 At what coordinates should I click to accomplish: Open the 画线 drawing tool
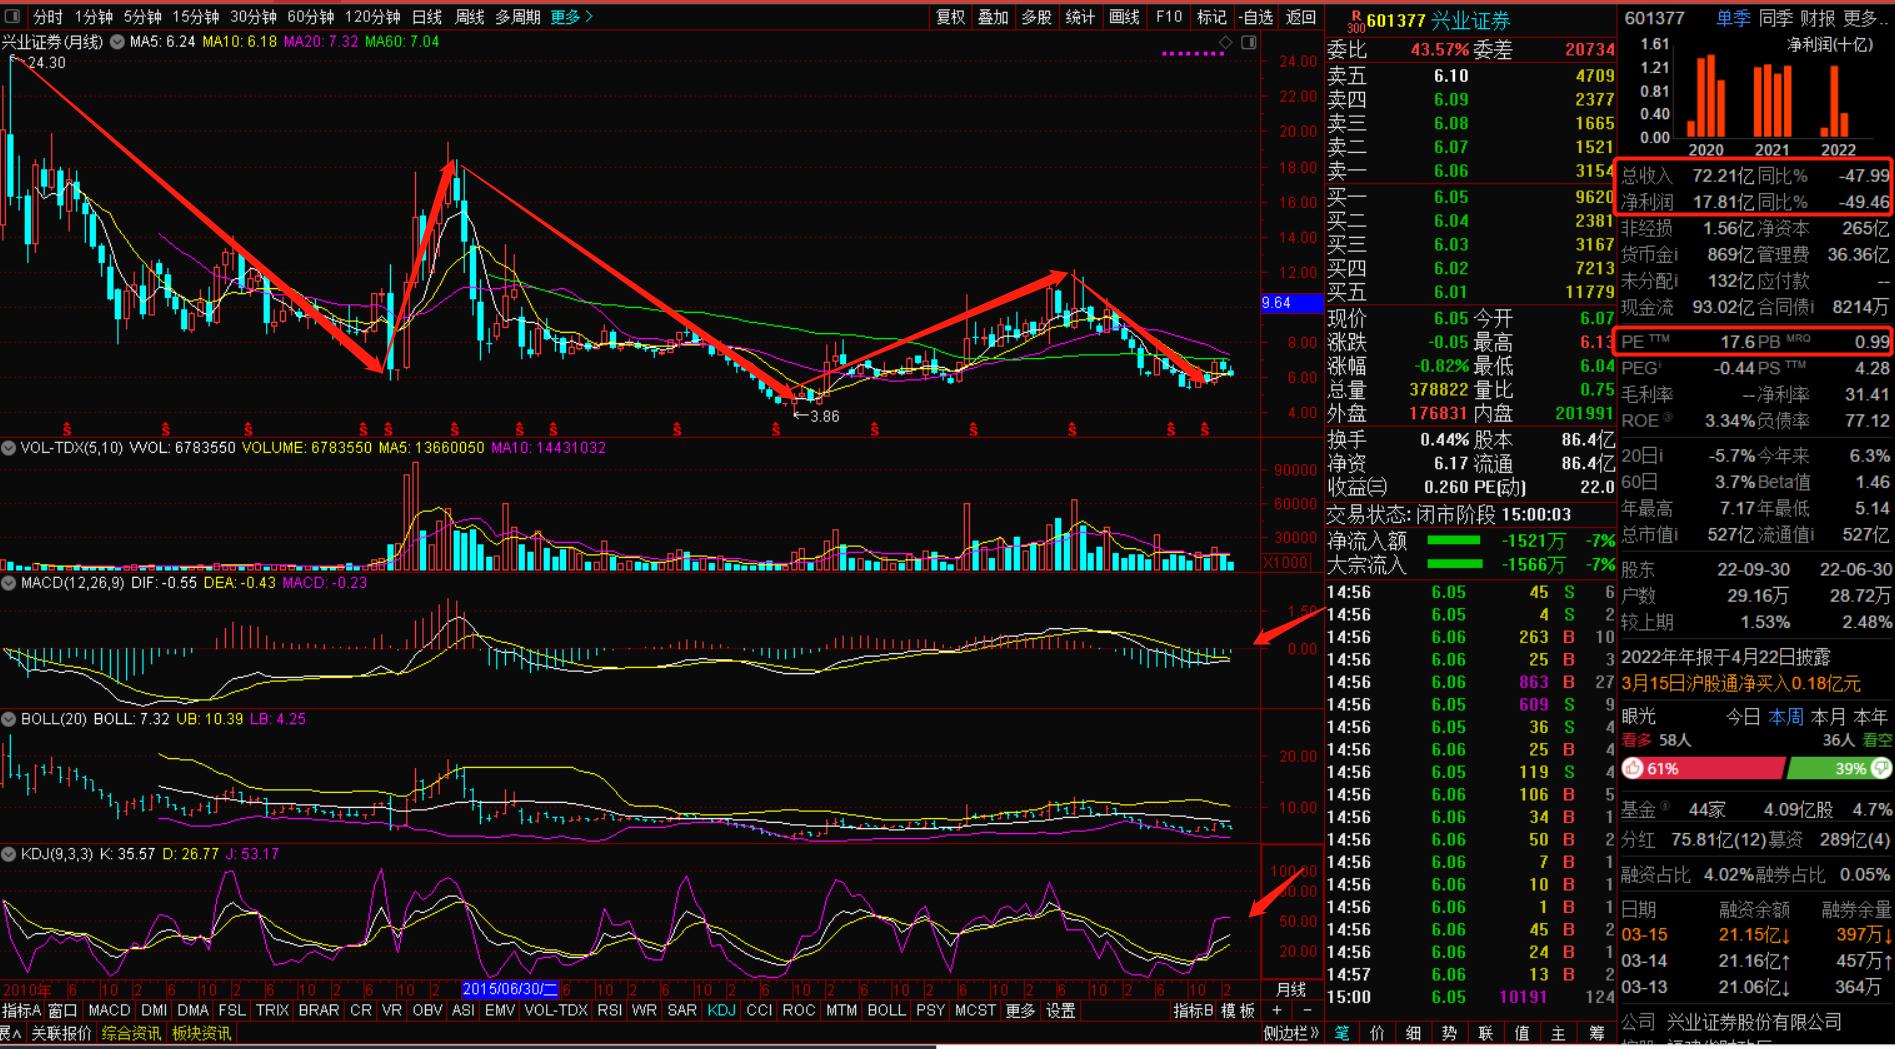pyautogui.click(x=1124, y=17)
